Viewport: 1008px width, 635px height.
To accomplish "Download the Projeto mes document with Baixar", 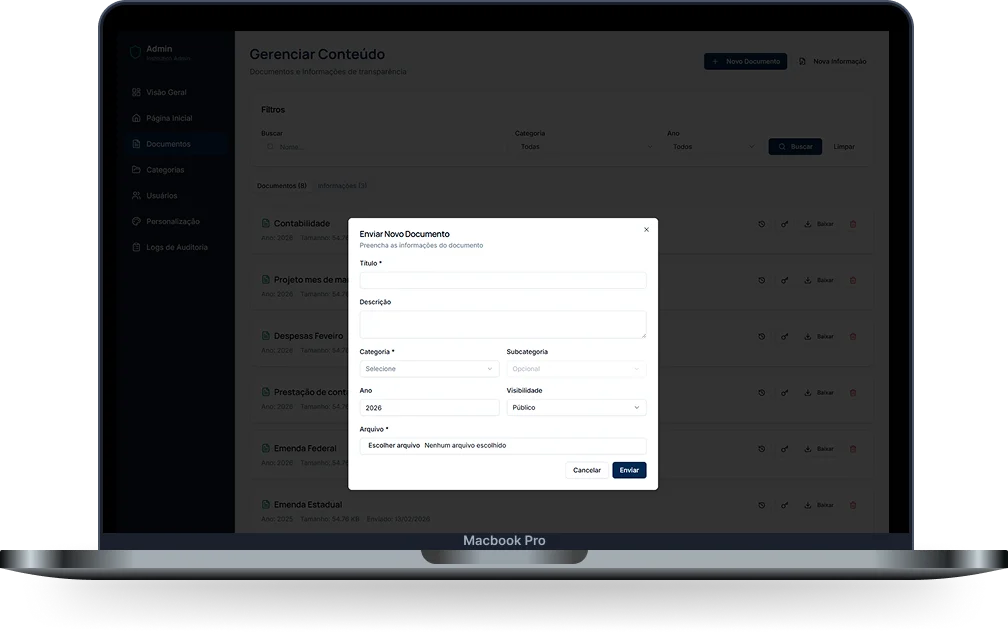I will click(x=819, y=280).
